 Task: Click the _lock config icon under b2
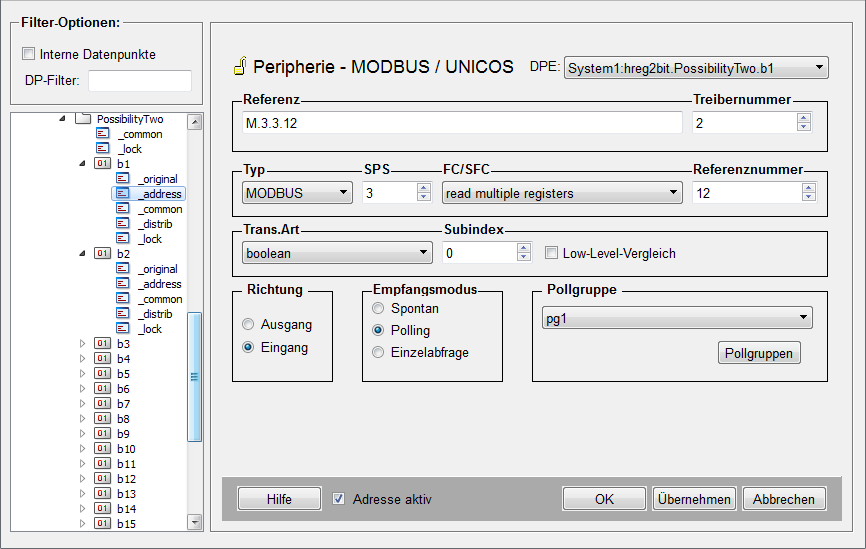(x=123, y=329)
